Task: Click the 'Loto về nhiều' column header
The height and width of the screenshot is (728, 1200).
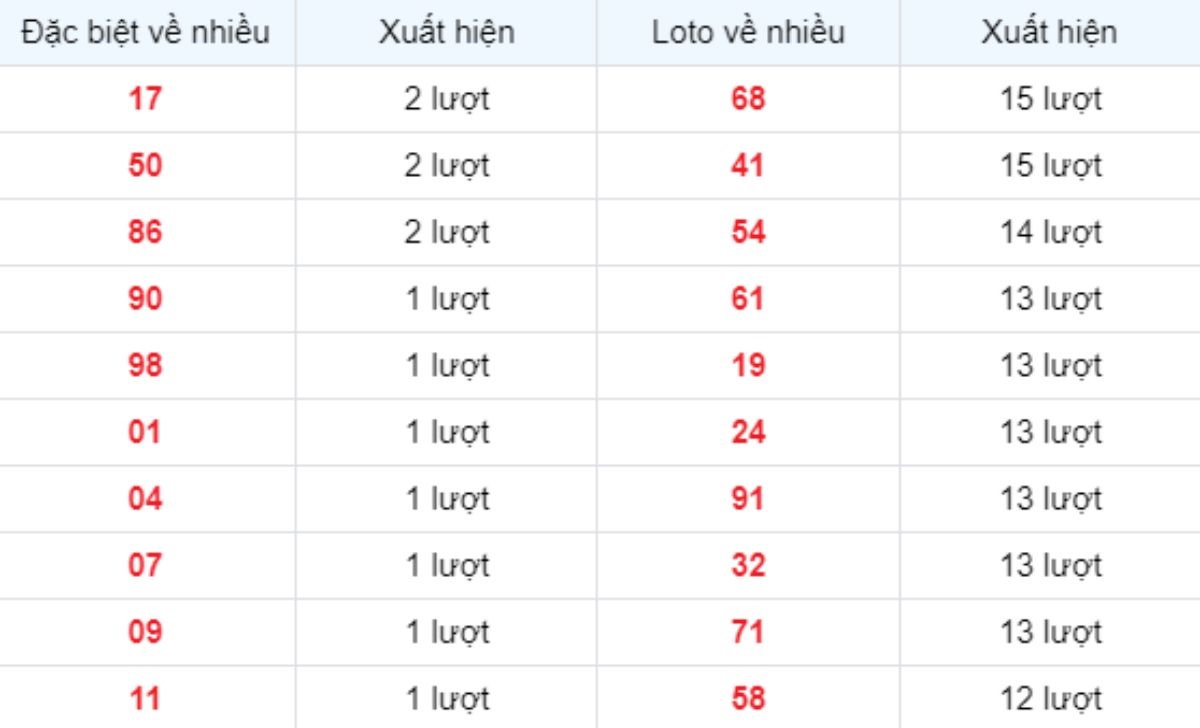Action: click(x=748, y=33)
